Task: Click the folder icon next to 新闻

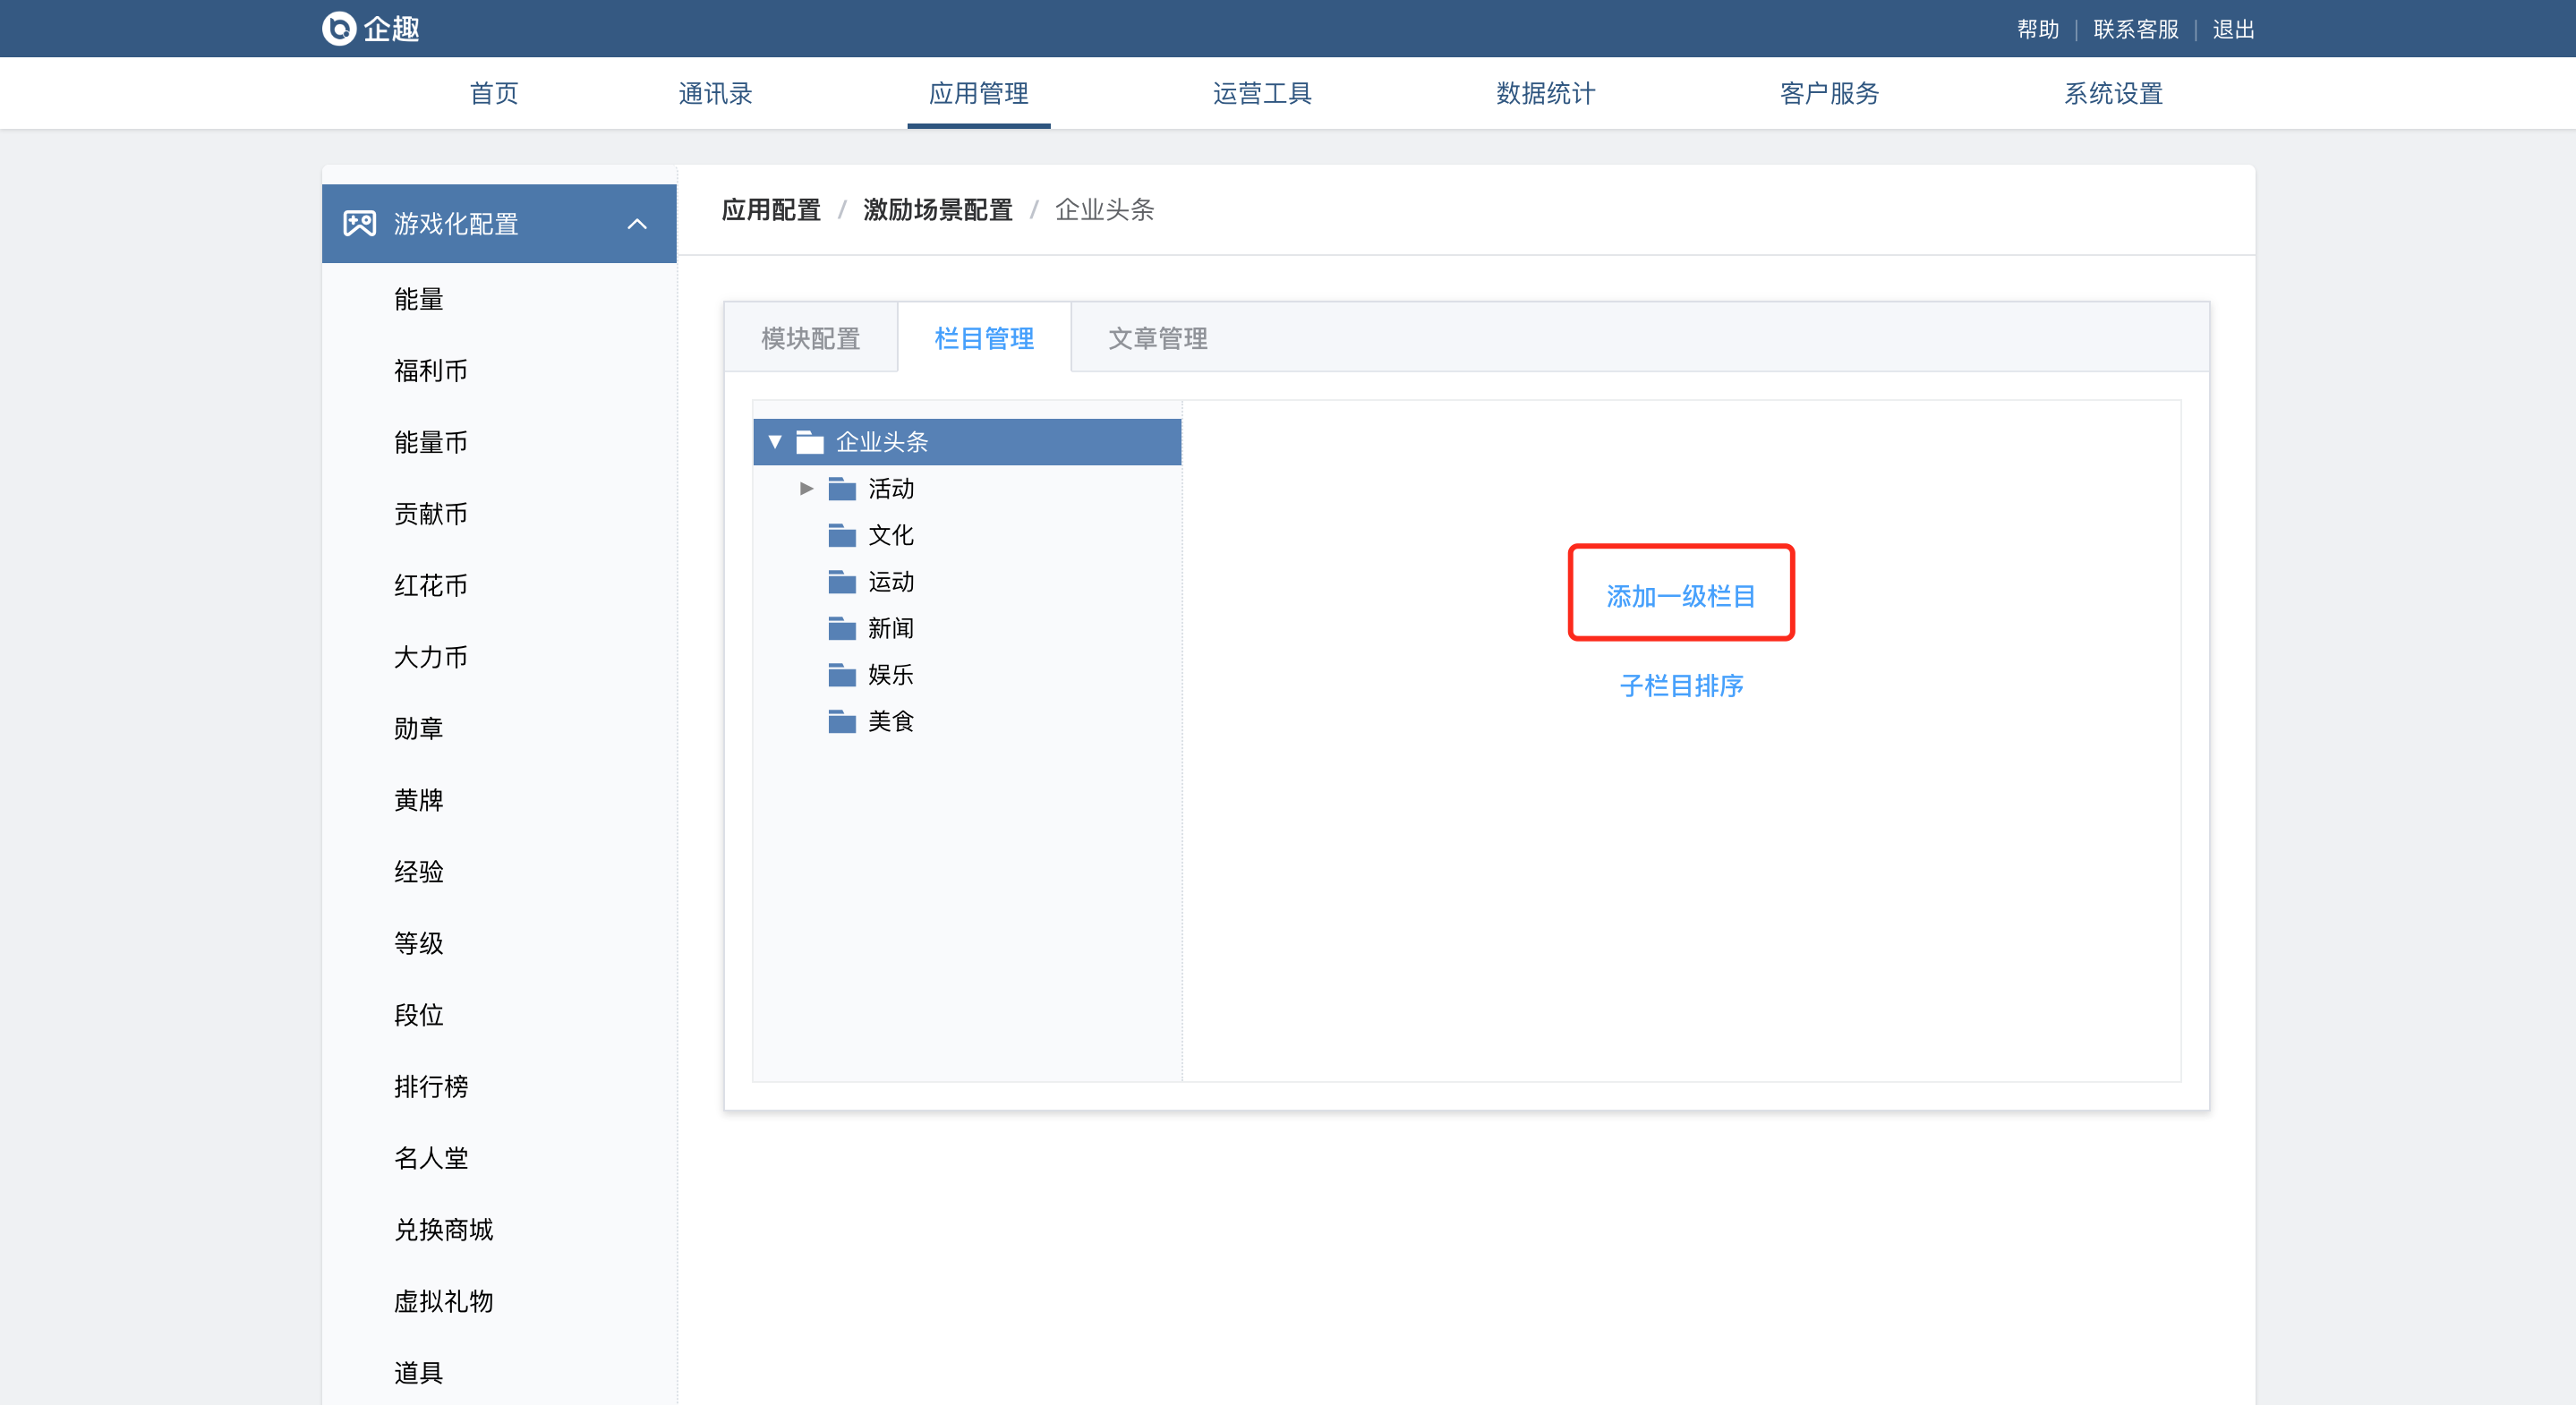Action: (842, 628)
